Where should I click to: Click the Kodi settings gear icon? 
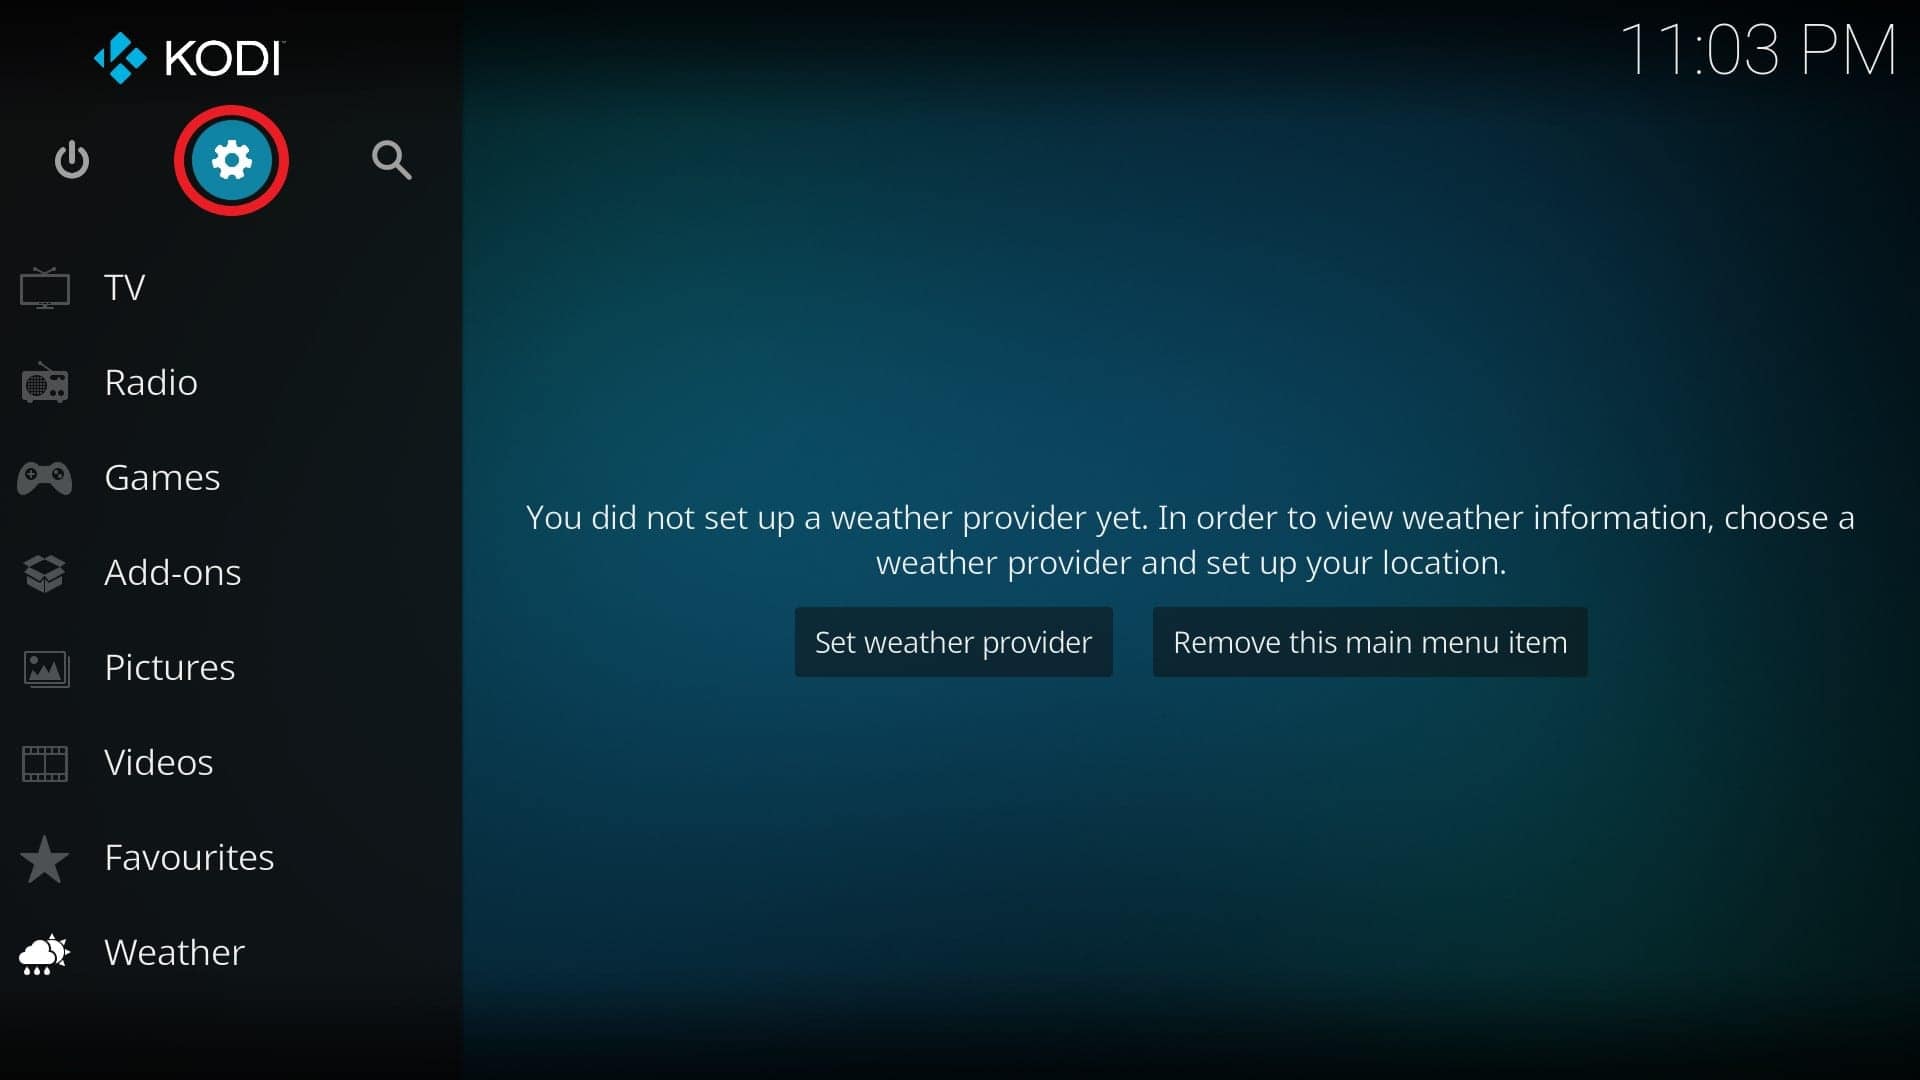(231, 158)
